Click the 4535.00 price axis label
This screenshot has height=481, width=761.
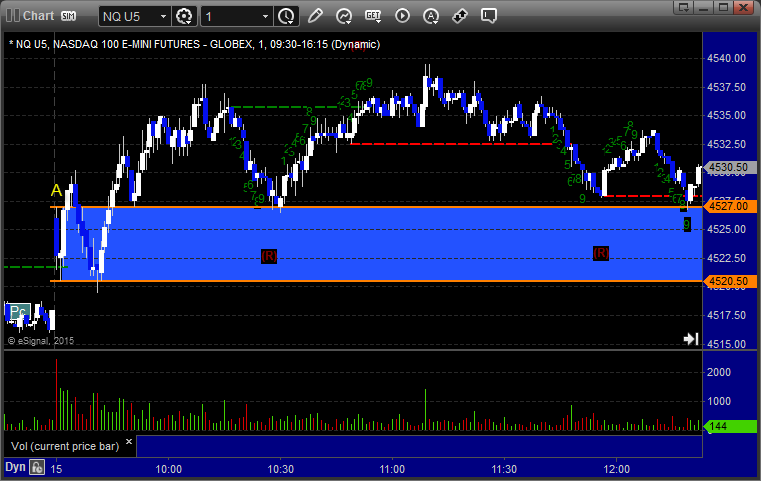(727, 116)
